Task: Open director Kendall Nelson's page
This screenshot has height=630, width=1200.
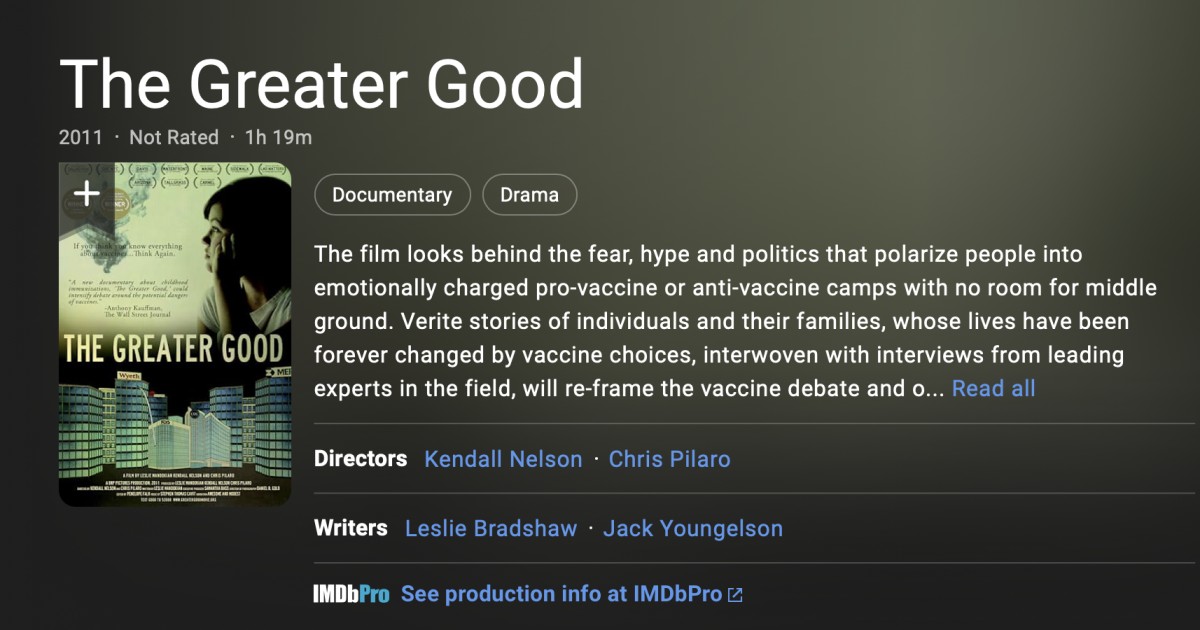Action: [x=503, y=459]
